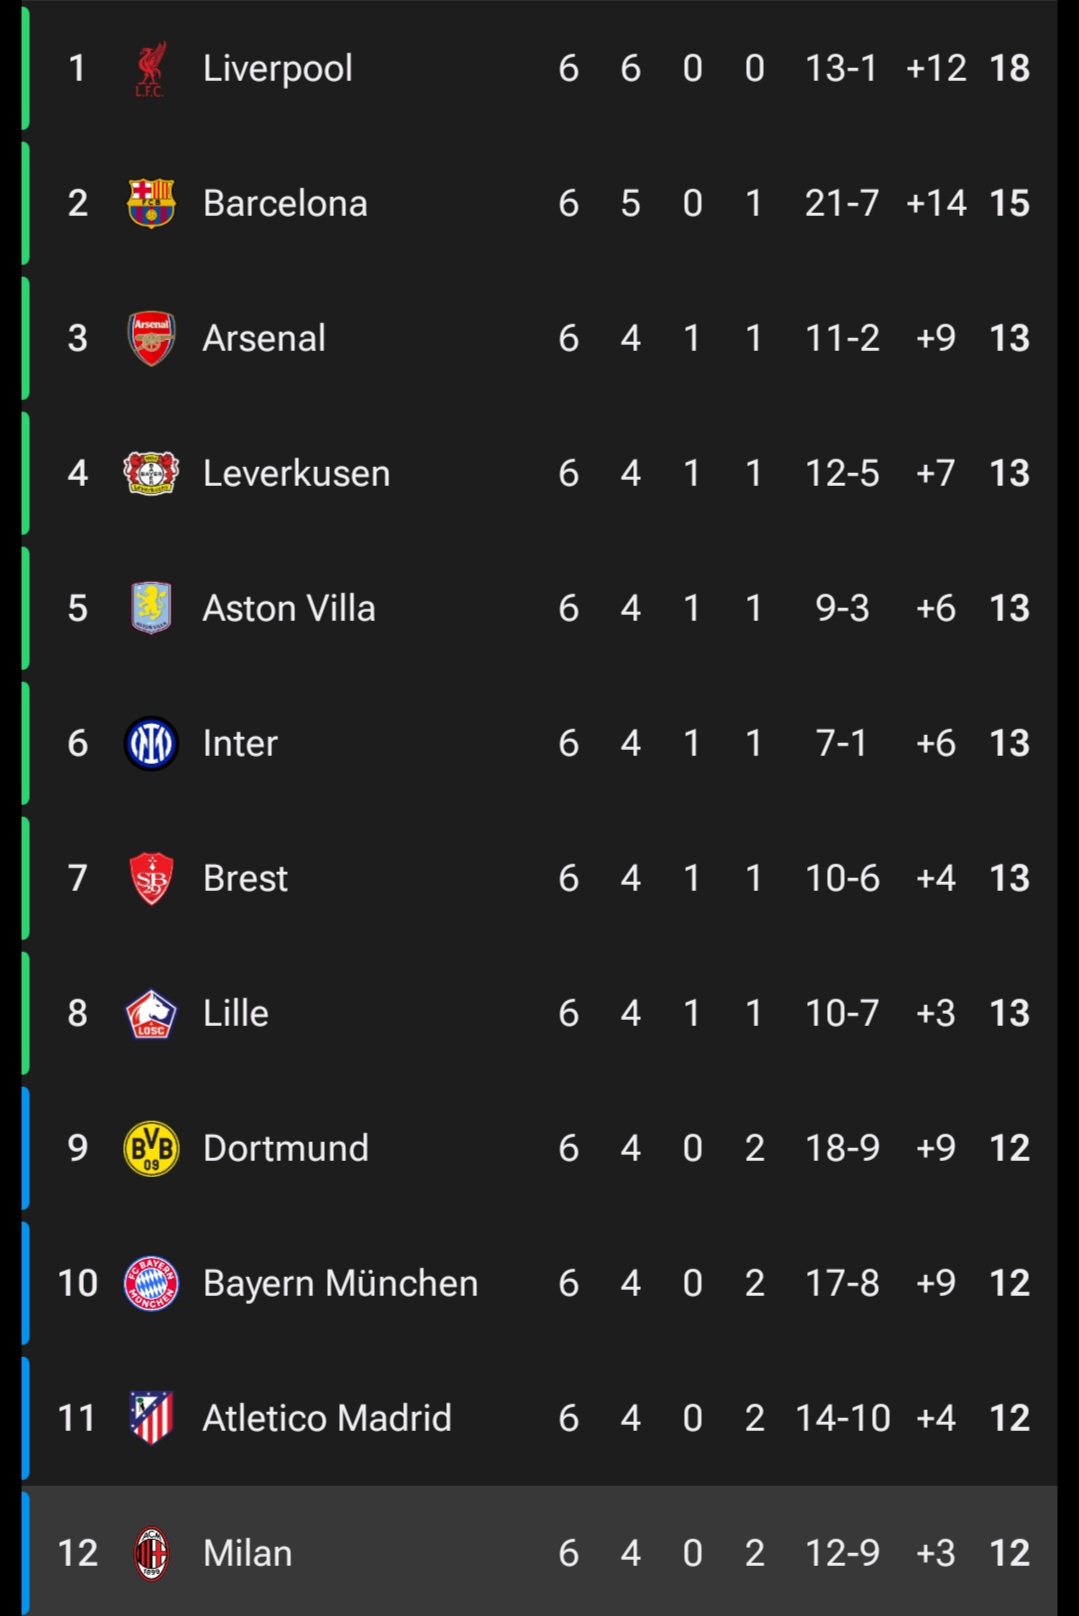Open the Atletico Madrid team name
1079x1616 pixels.
[327, 1418]
